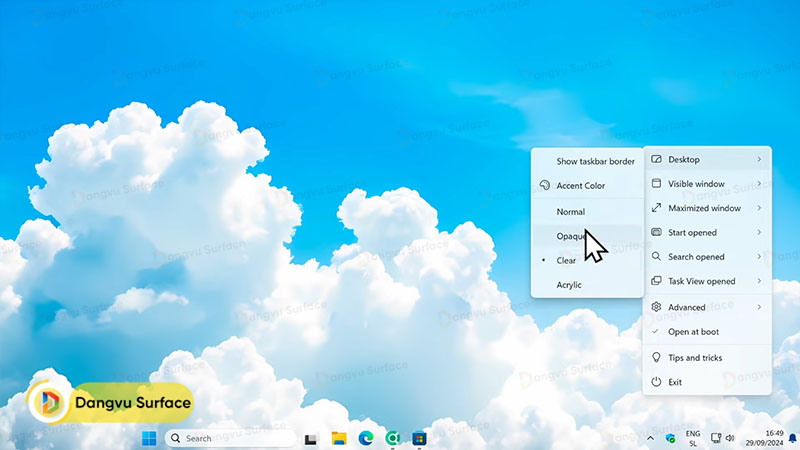Launch Microsoft Edge from the taskbar
Image resolution: width=800 pixels, height=450 pixels.
coord(366,438)
